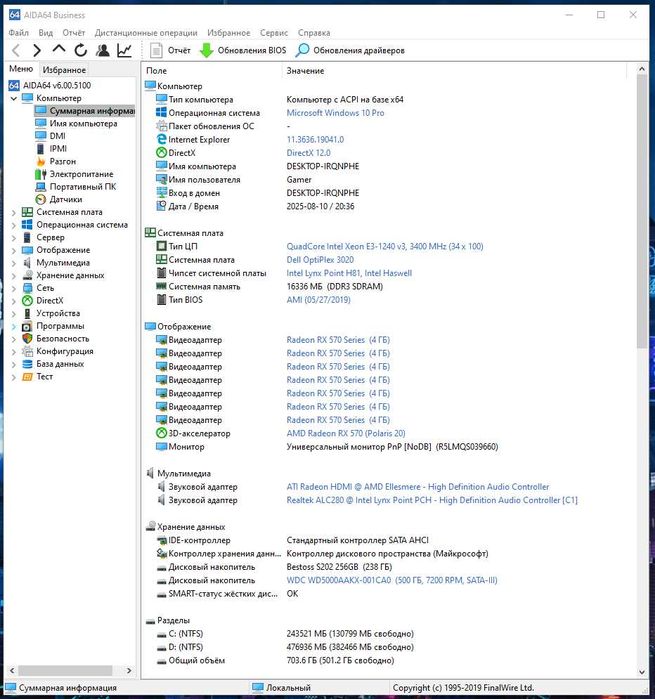The width and height of the screenshot is (655, 699).
Task: Expand the Мультимедиа tree node
Action: (x=14, y=263)
